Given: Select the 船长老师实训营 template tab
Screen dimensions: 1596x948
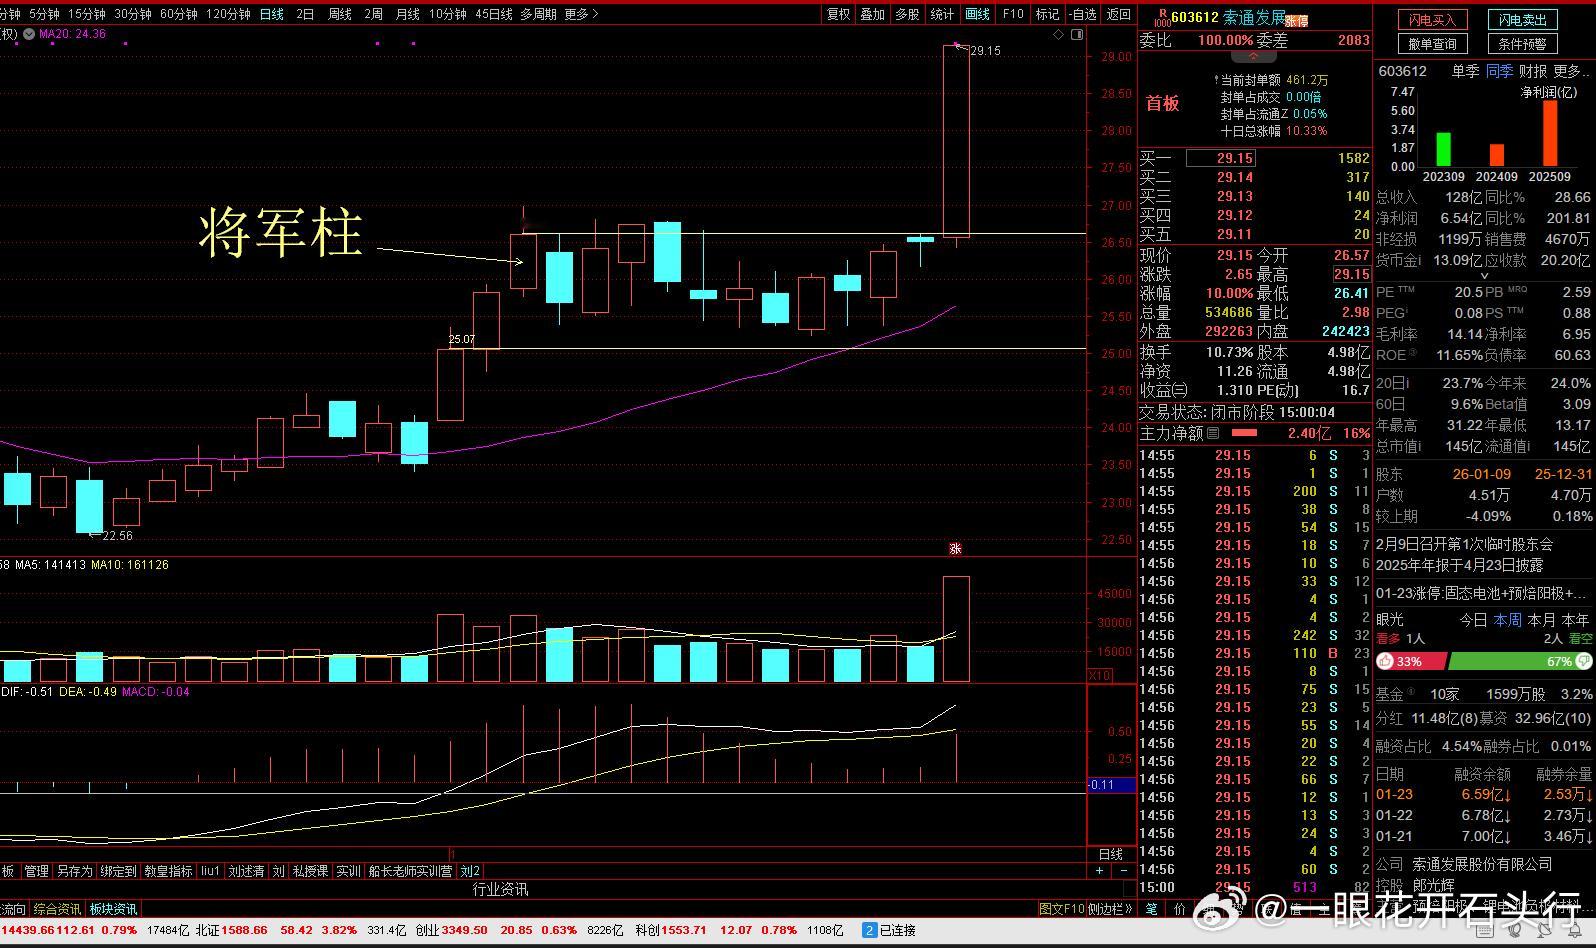Looking at the screenshot, I should [410, 871].
